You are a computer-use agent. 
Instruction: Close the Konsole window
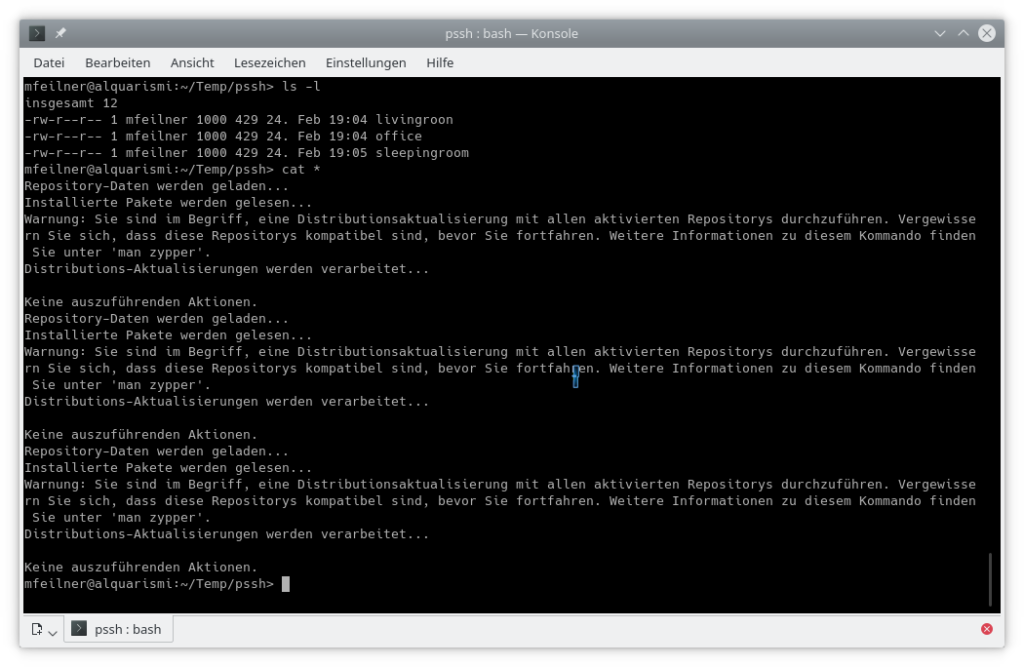[x=987, y=33]
